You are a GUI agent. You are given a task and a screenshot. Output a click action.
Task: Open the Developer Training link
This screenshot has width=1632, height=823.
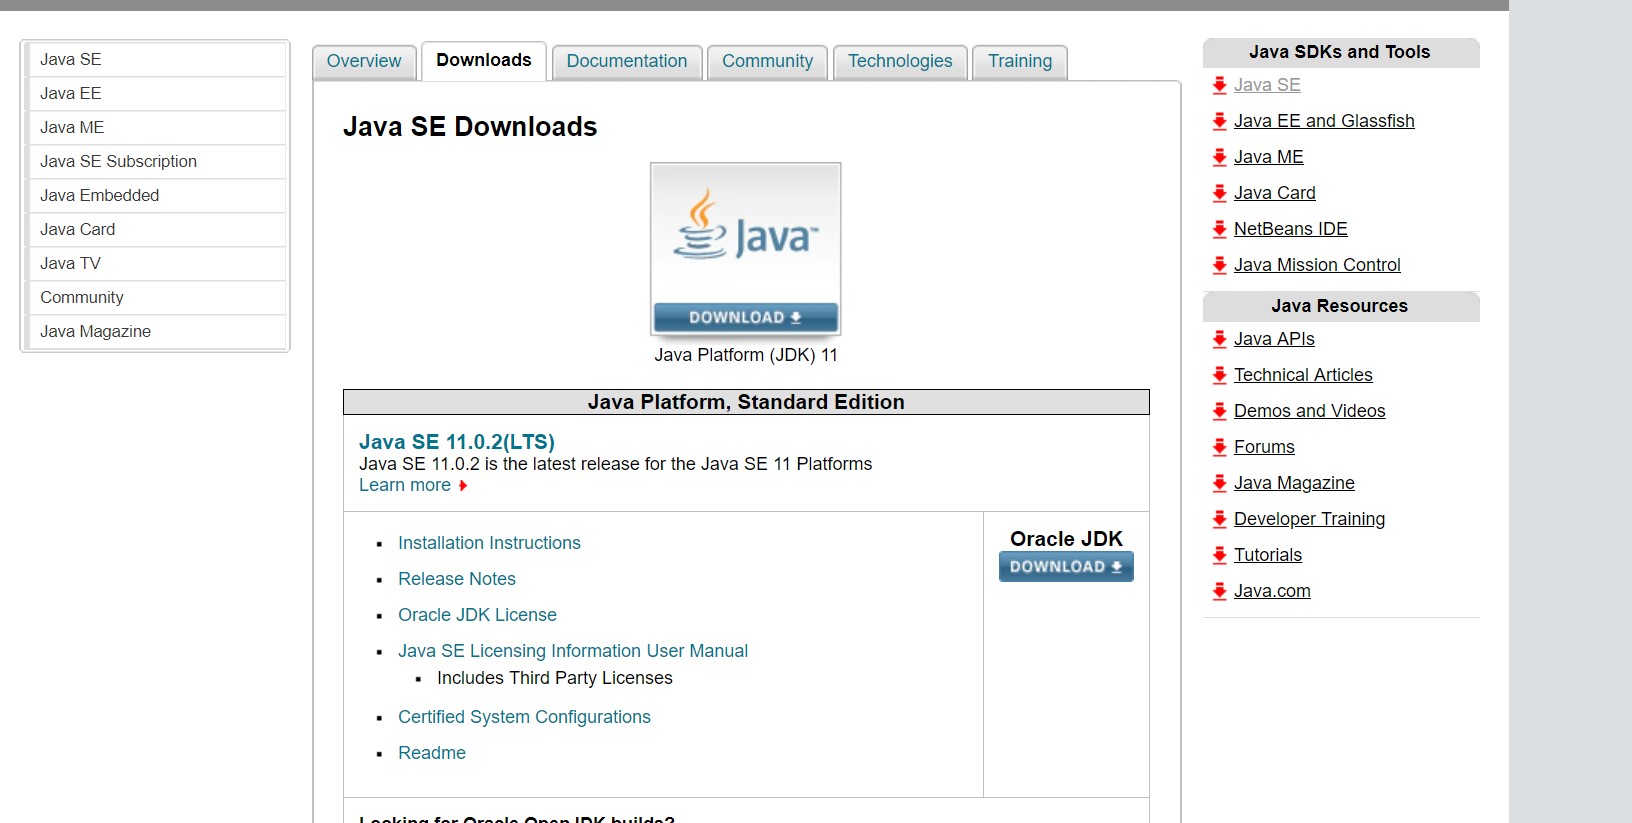coord(1309,519)
